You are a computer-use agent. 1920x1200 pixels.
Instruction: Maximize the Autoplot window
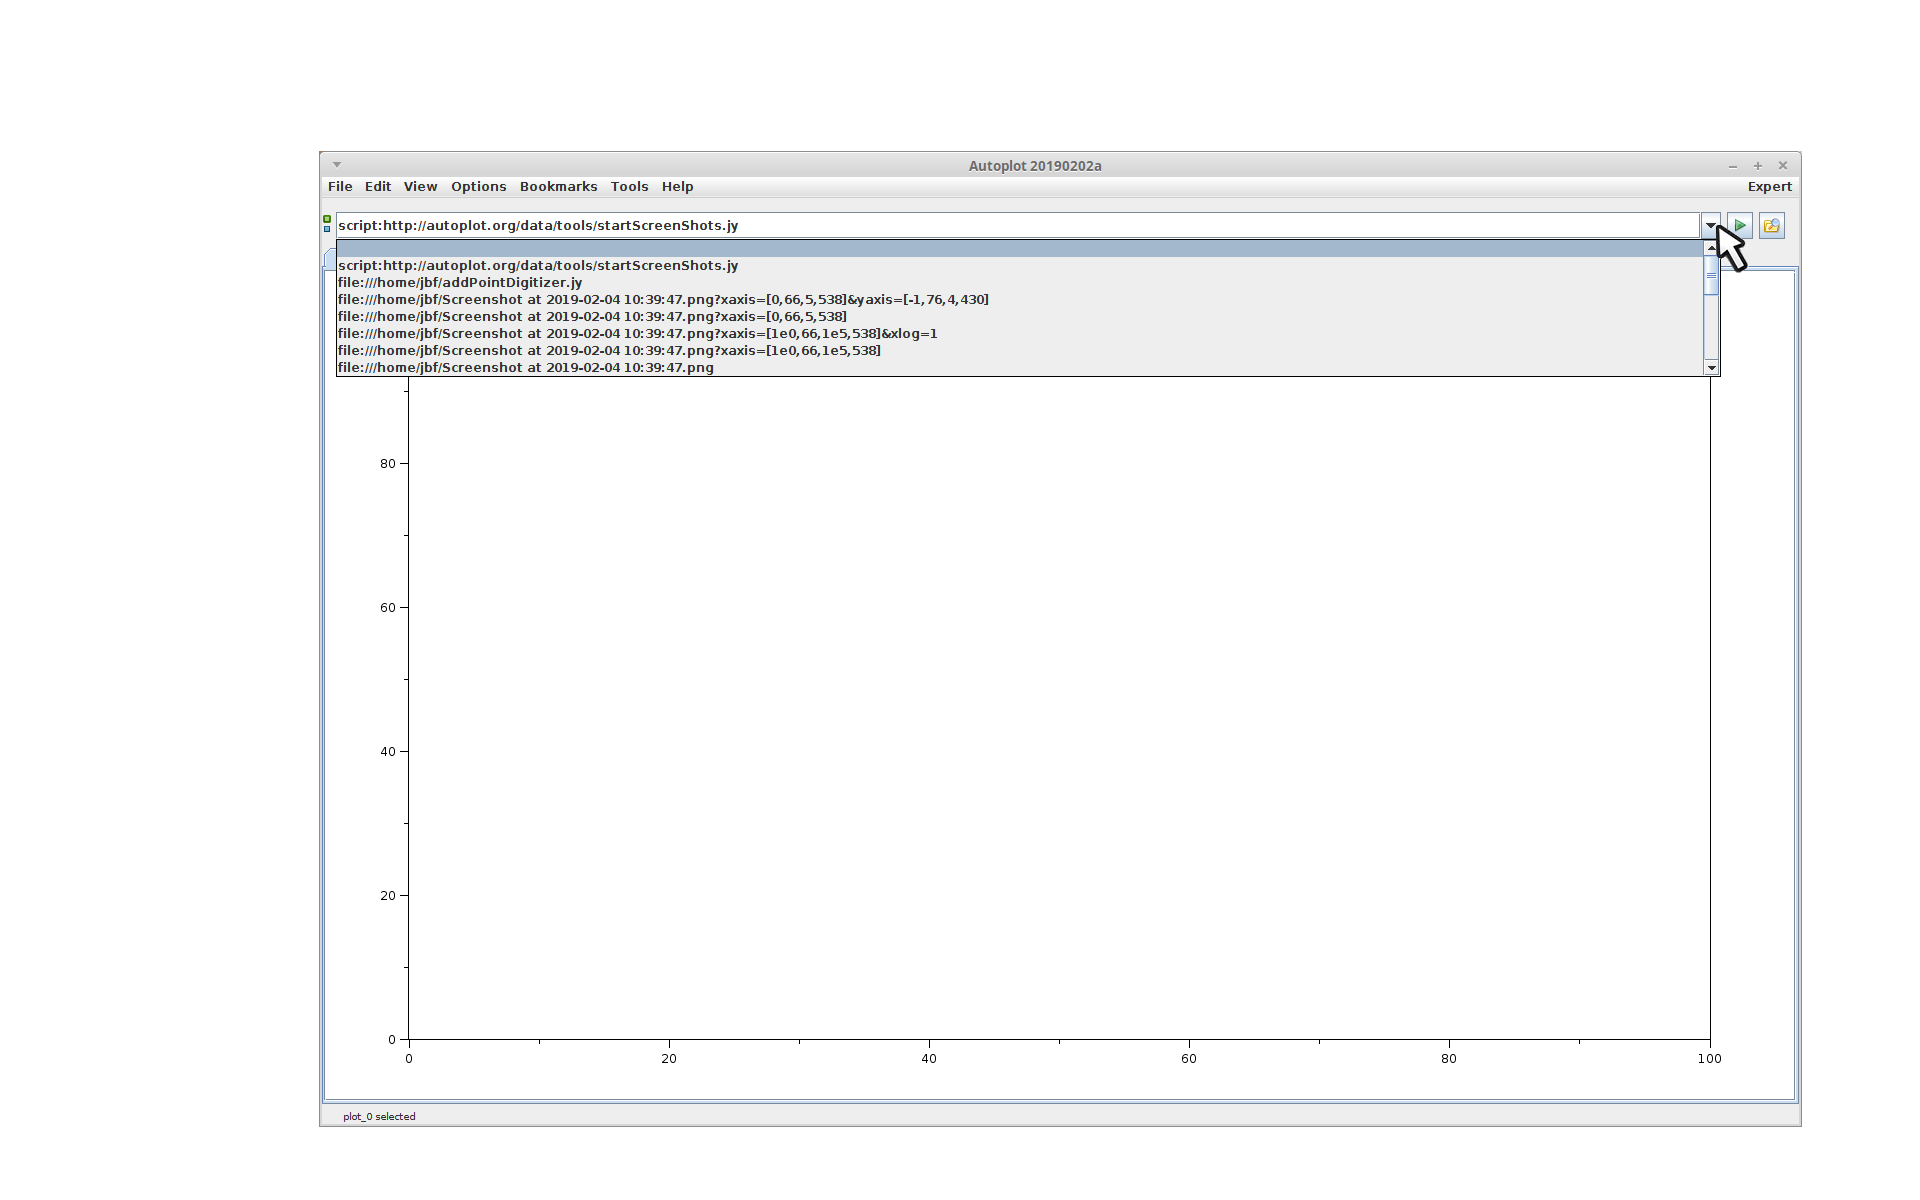click(1757, 166)
